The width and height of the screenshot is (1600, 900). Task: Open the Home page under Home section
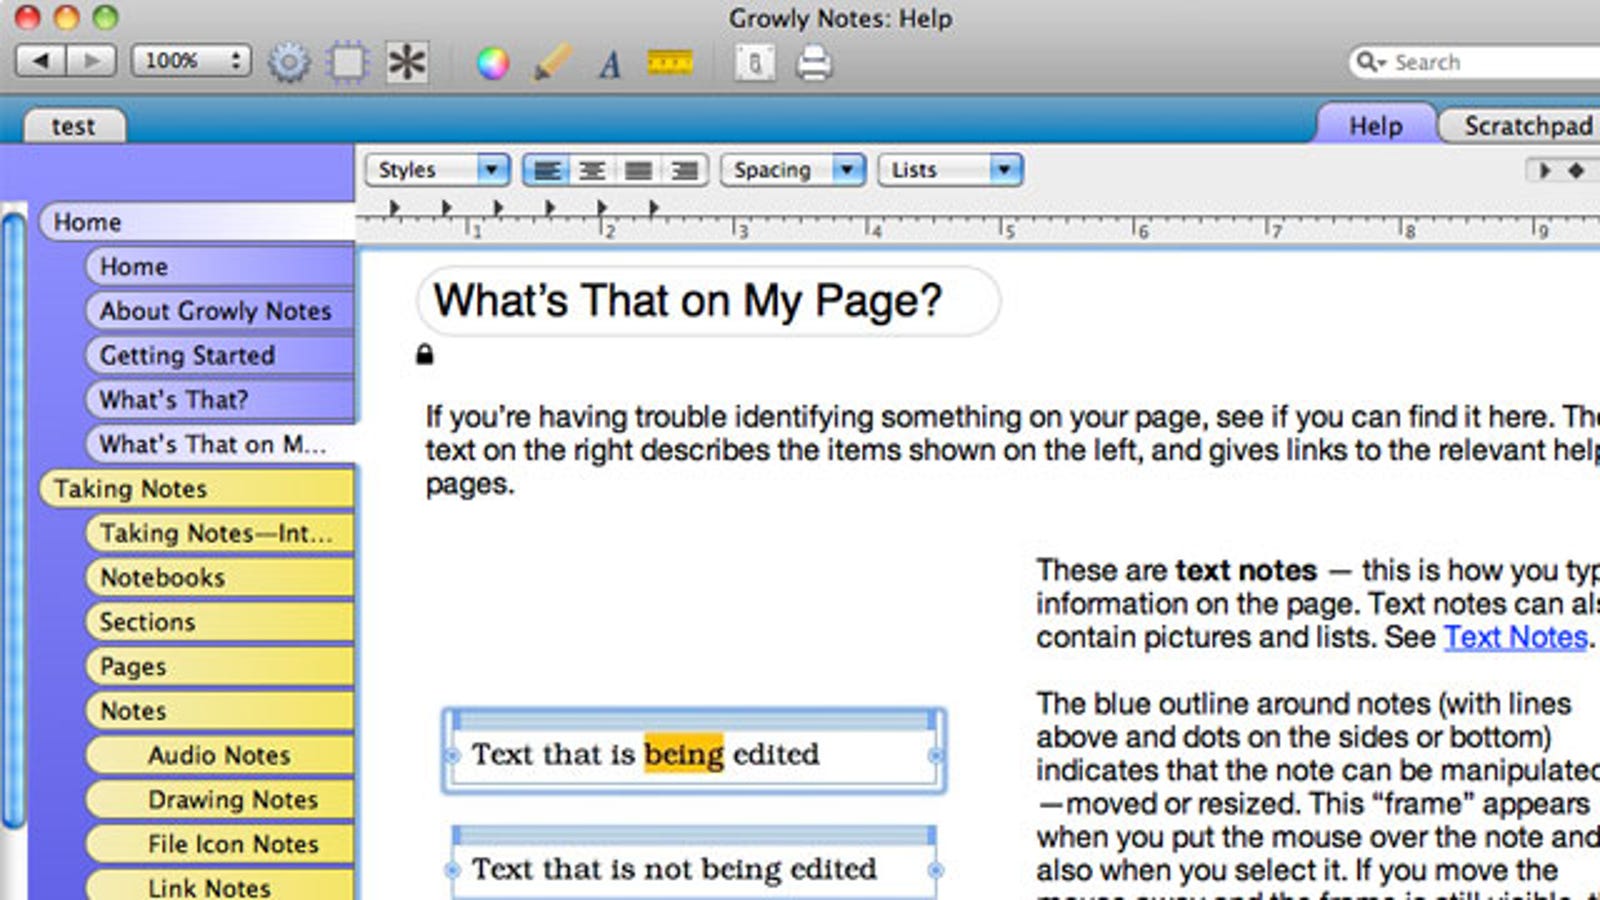(x=220, y=267)
